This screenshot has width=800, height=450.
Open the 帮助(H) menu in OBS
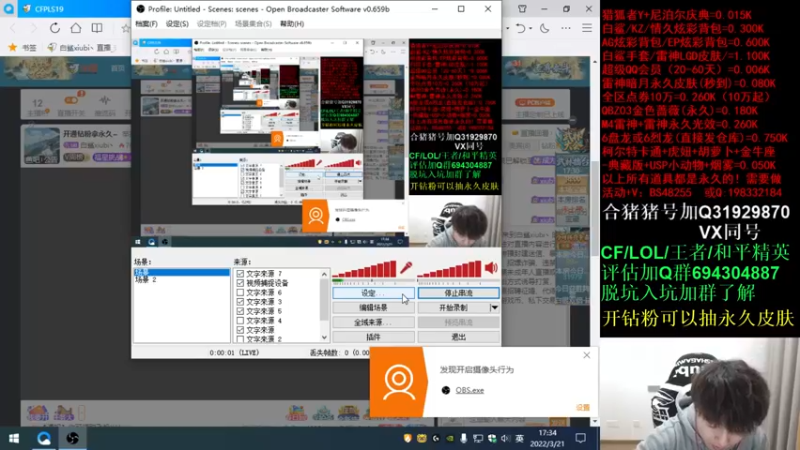pos(292,24)
